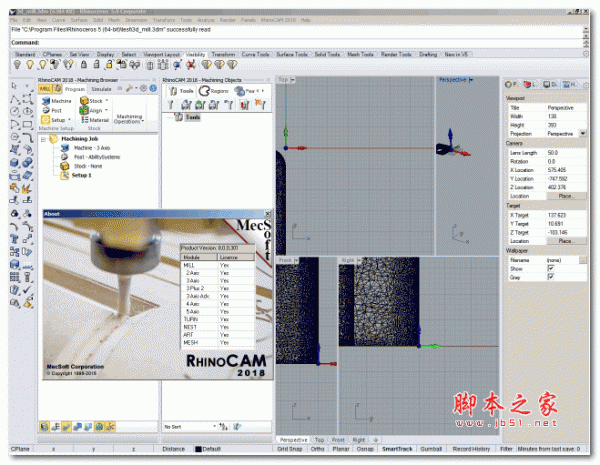Image resolution: width=600 pixels, height=465 pixels.
Task: Click the Box solid tool in left toolbar
Action: 15,163
